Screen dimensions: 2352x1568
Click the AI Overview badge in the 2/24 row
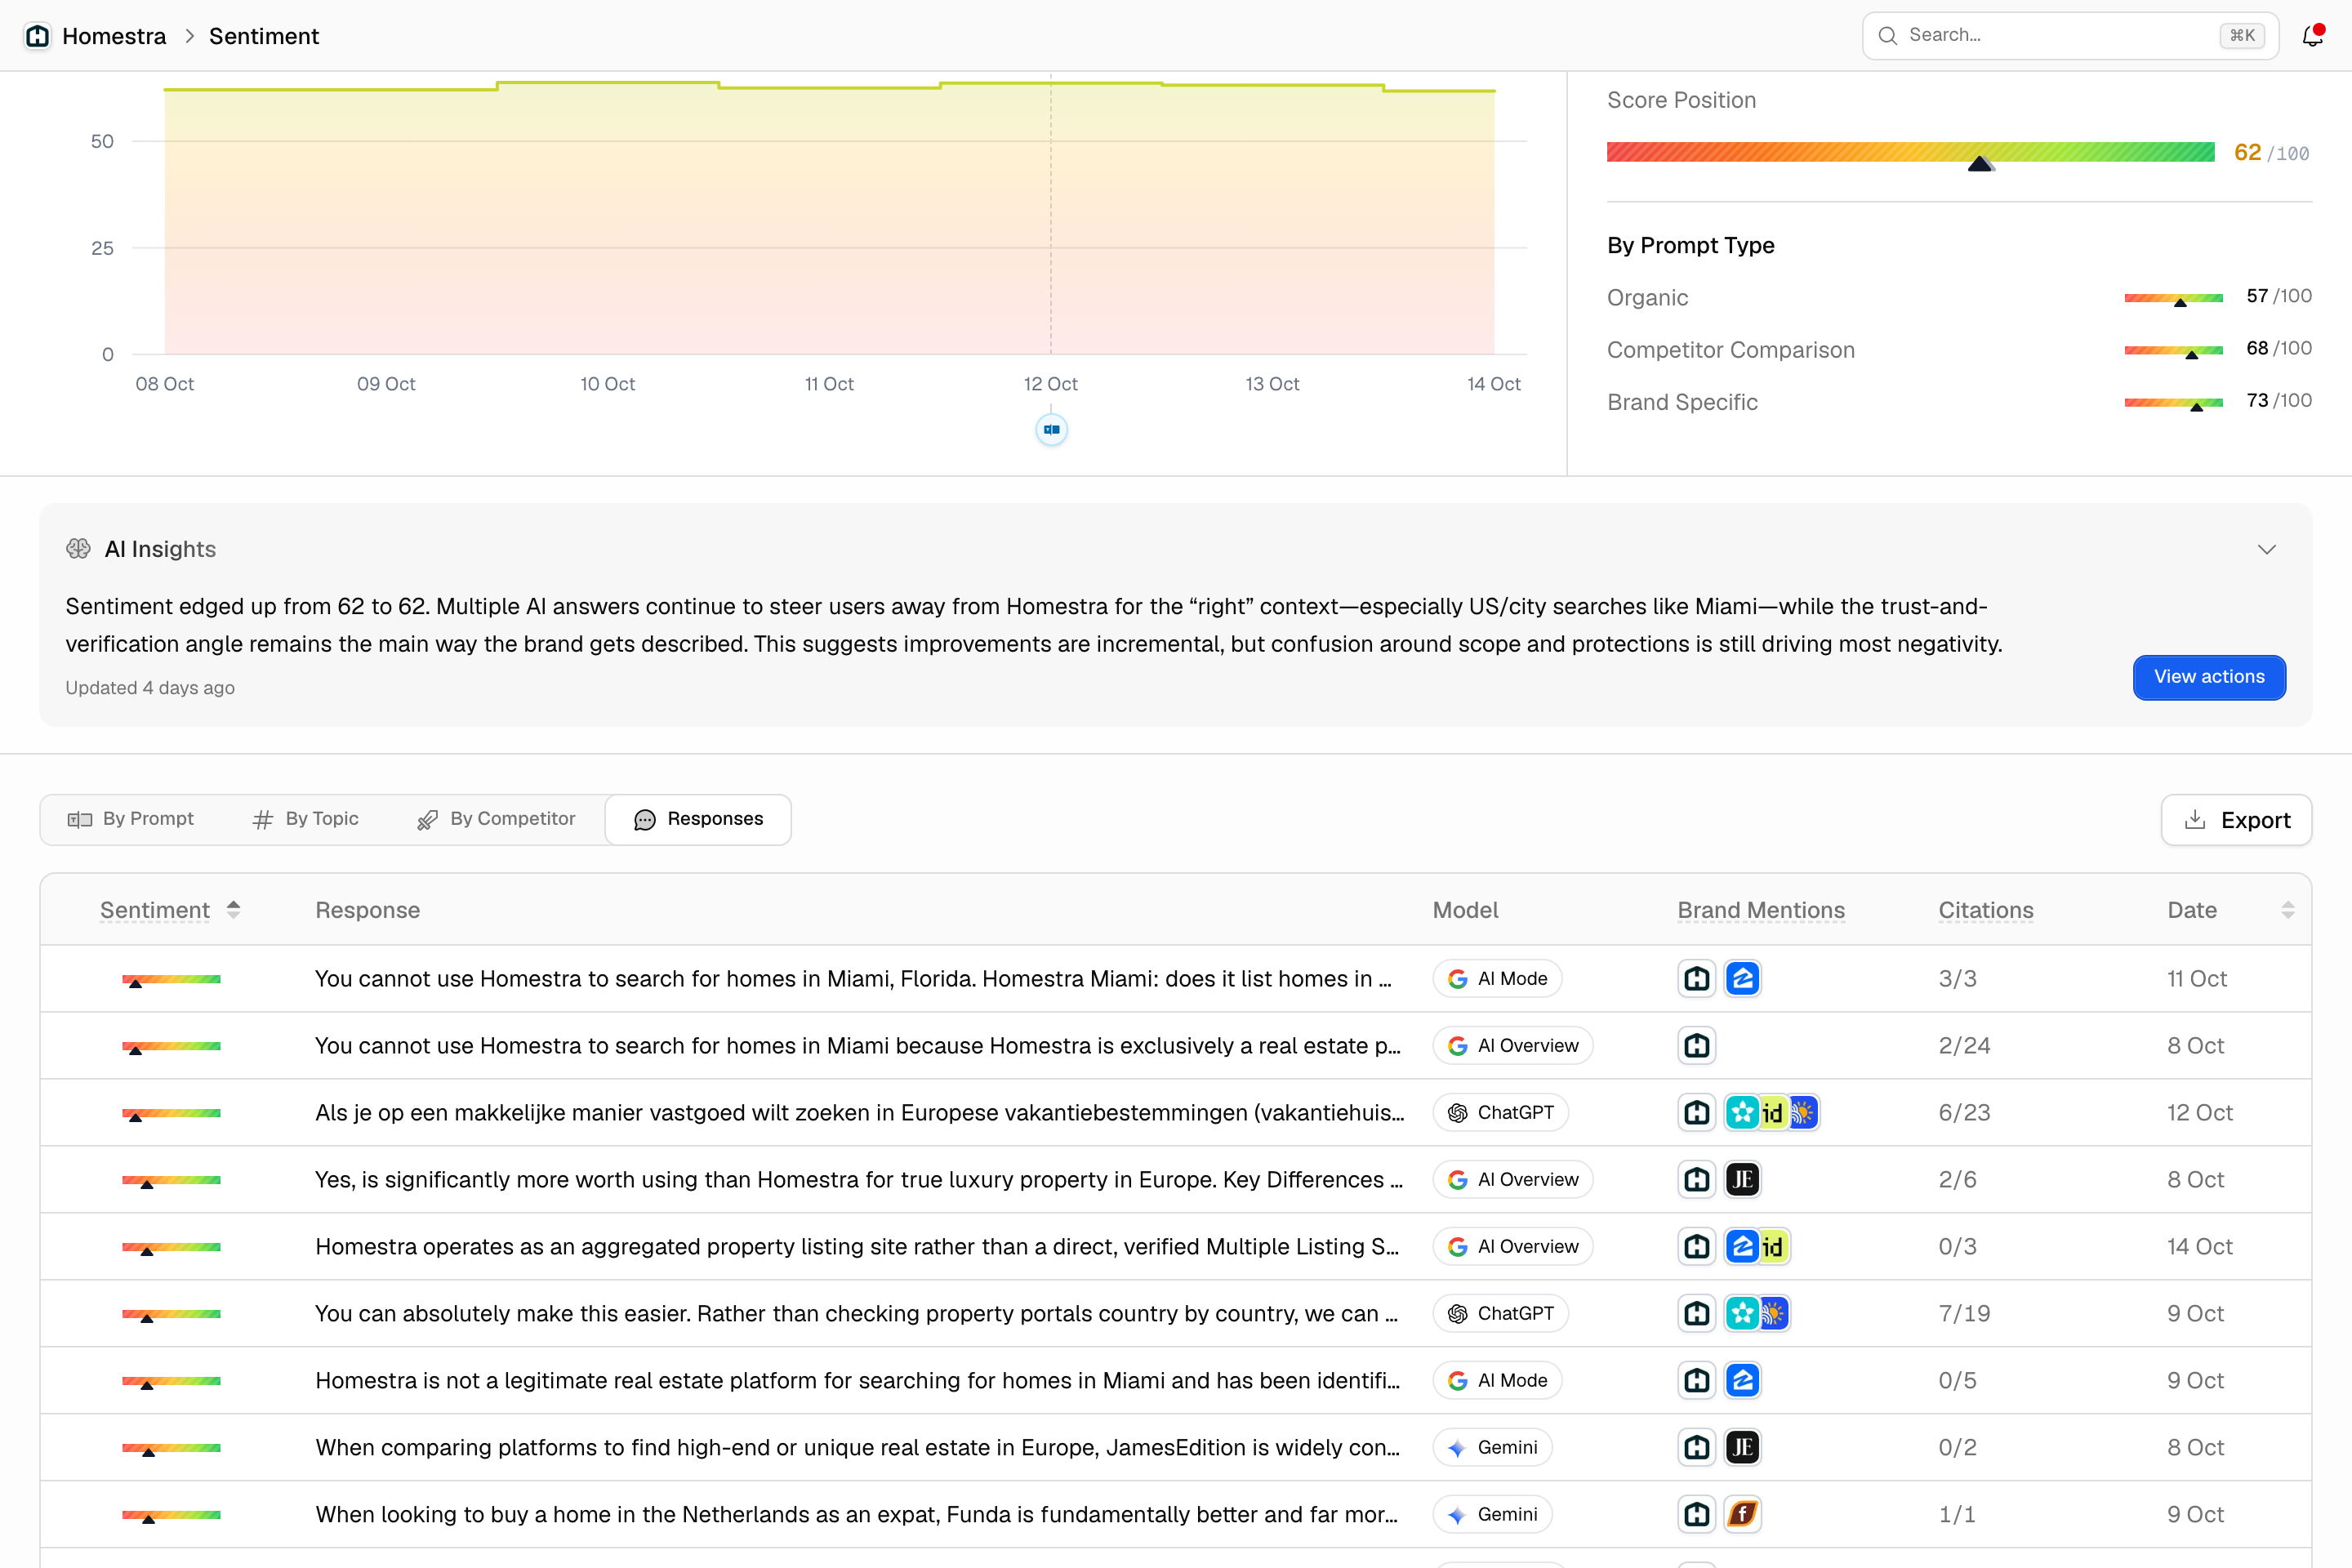point(1512,1046)
